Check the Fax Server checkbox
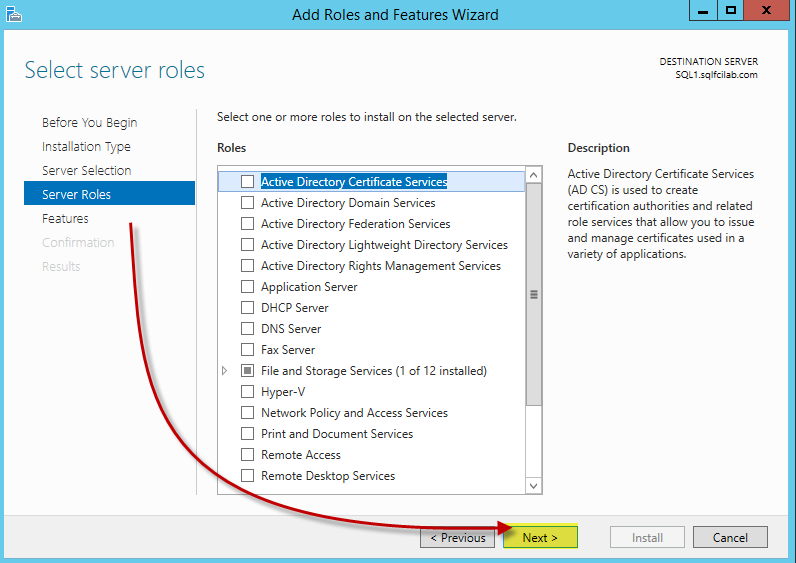This screenshot has height=563, width=796. pos(247,350)
